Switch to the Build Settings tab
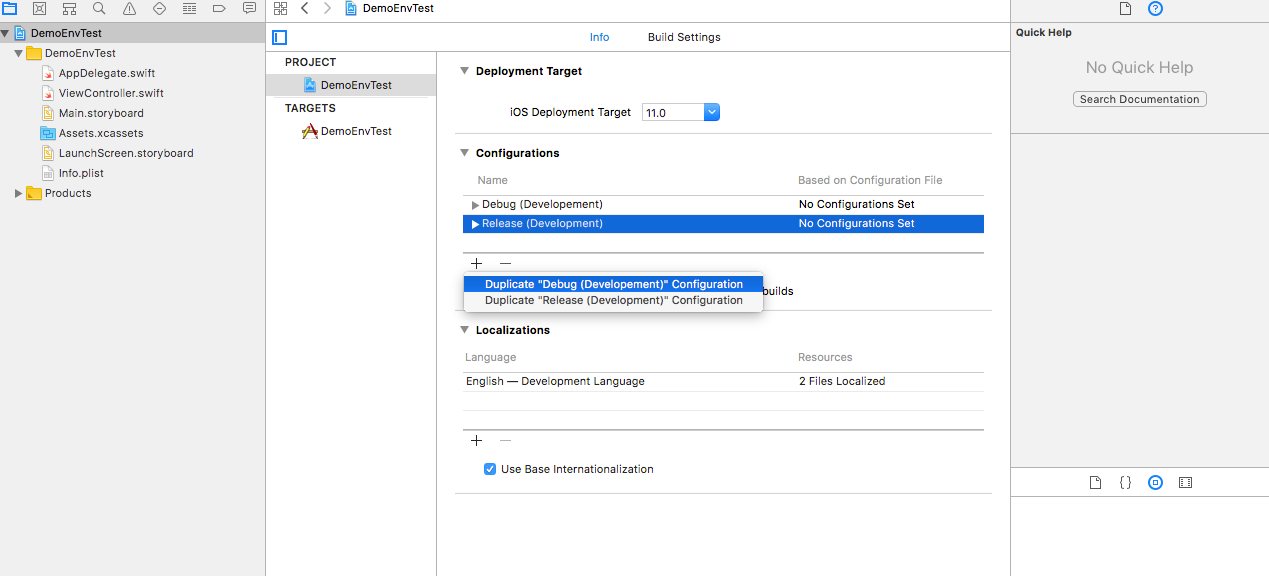 (x=684, y=37)
